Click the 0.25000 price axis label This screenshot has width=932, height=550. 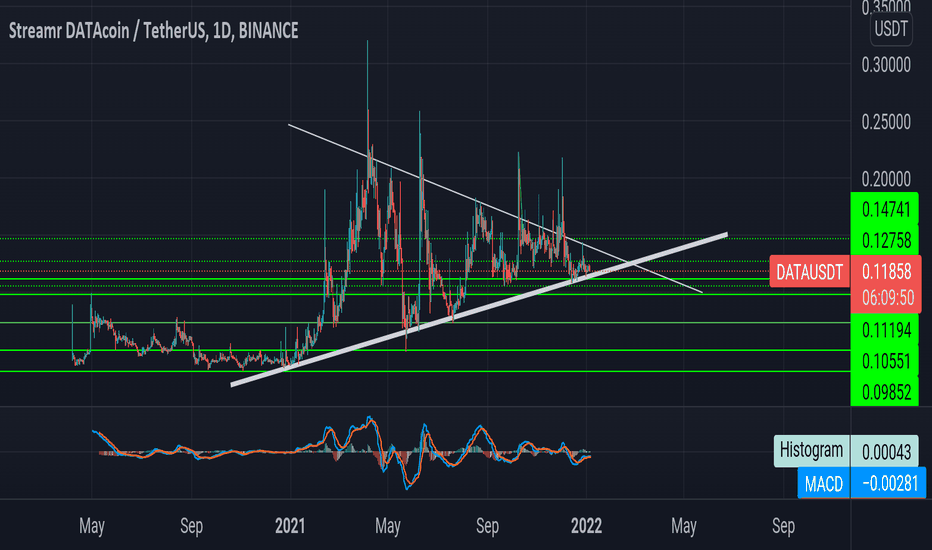click(x=886, y=122)
